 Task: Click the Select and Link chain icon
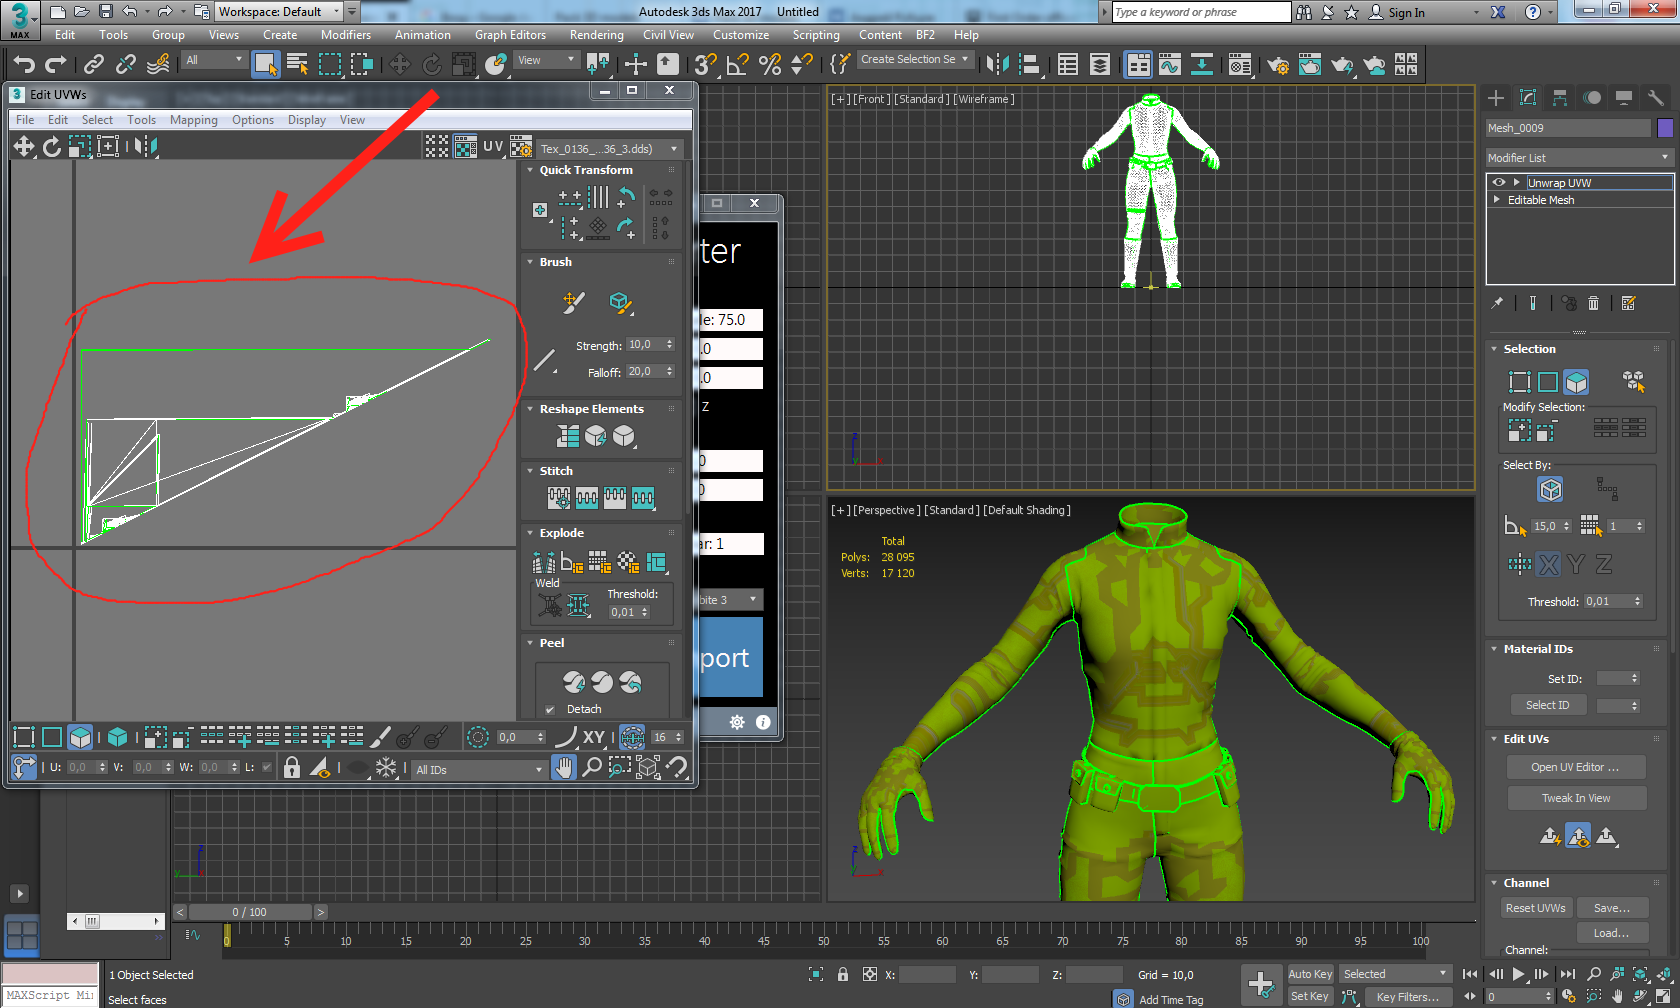[x=94, y=65]
